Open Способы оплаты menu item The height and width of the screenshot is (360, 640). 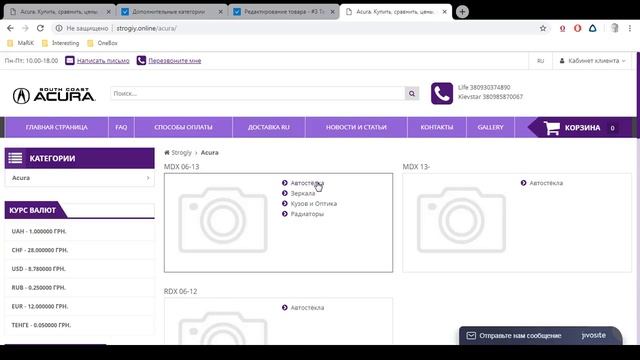tap(183, 127)
